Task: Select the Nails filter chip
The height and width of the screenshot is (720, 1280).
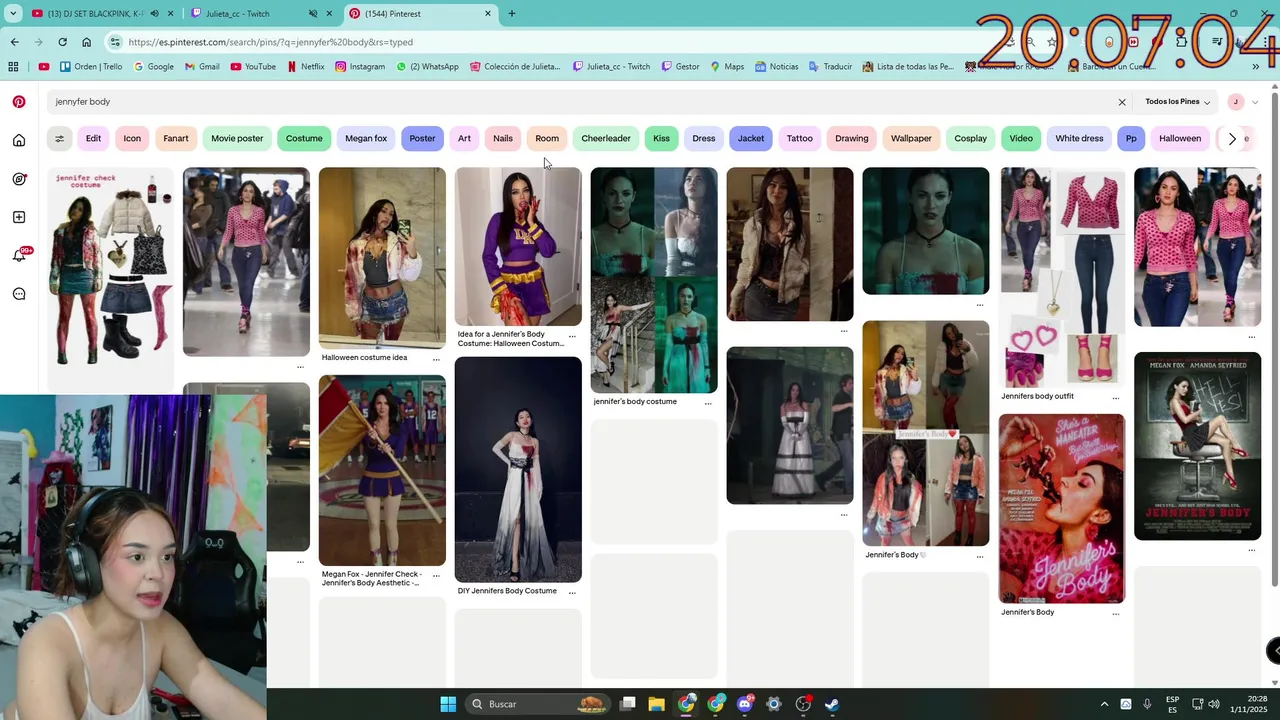Action: tap(503, 138)
